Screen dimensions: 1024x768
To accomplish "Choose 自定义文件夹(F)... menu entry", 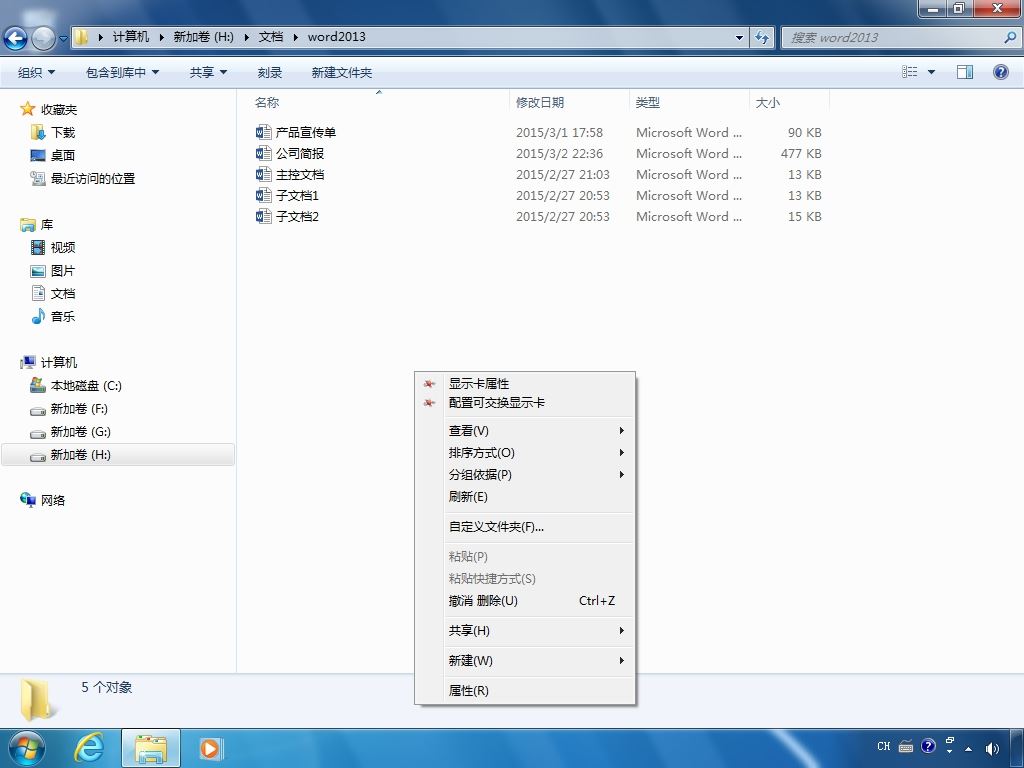I will 524,527.
